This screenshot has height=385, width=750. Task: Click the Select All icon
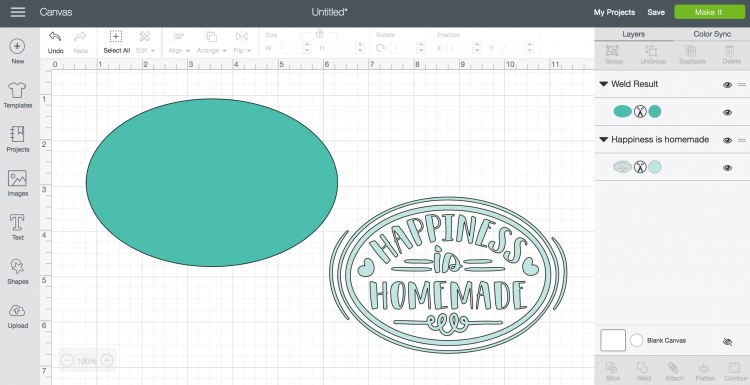[x=116, y=37]
